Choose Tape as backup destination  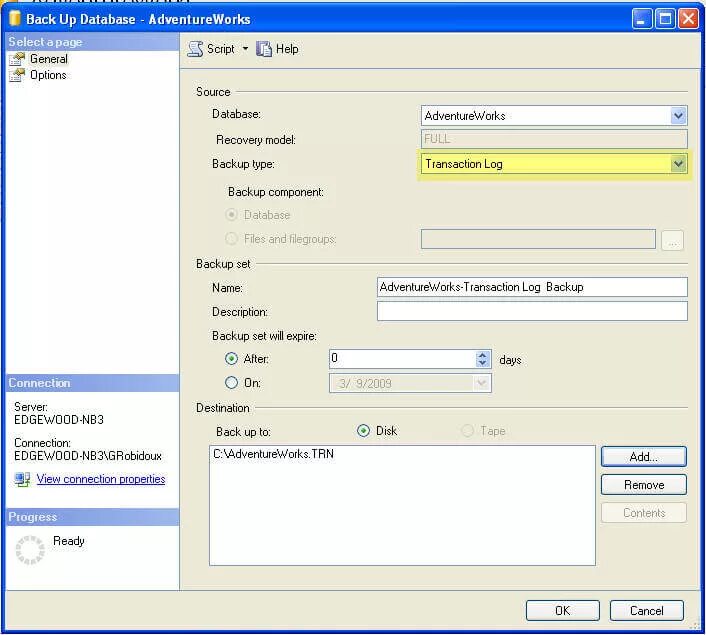pos(468,431)
